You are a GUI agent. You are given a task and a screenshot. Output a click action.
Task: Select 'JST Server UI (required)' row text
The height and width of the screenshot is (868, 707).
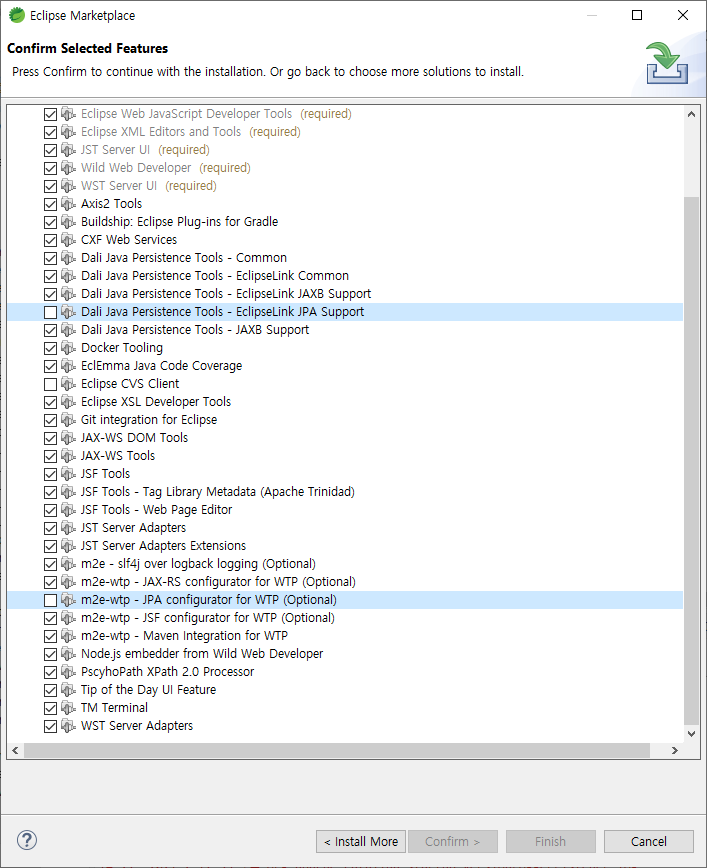click(145, 149)
